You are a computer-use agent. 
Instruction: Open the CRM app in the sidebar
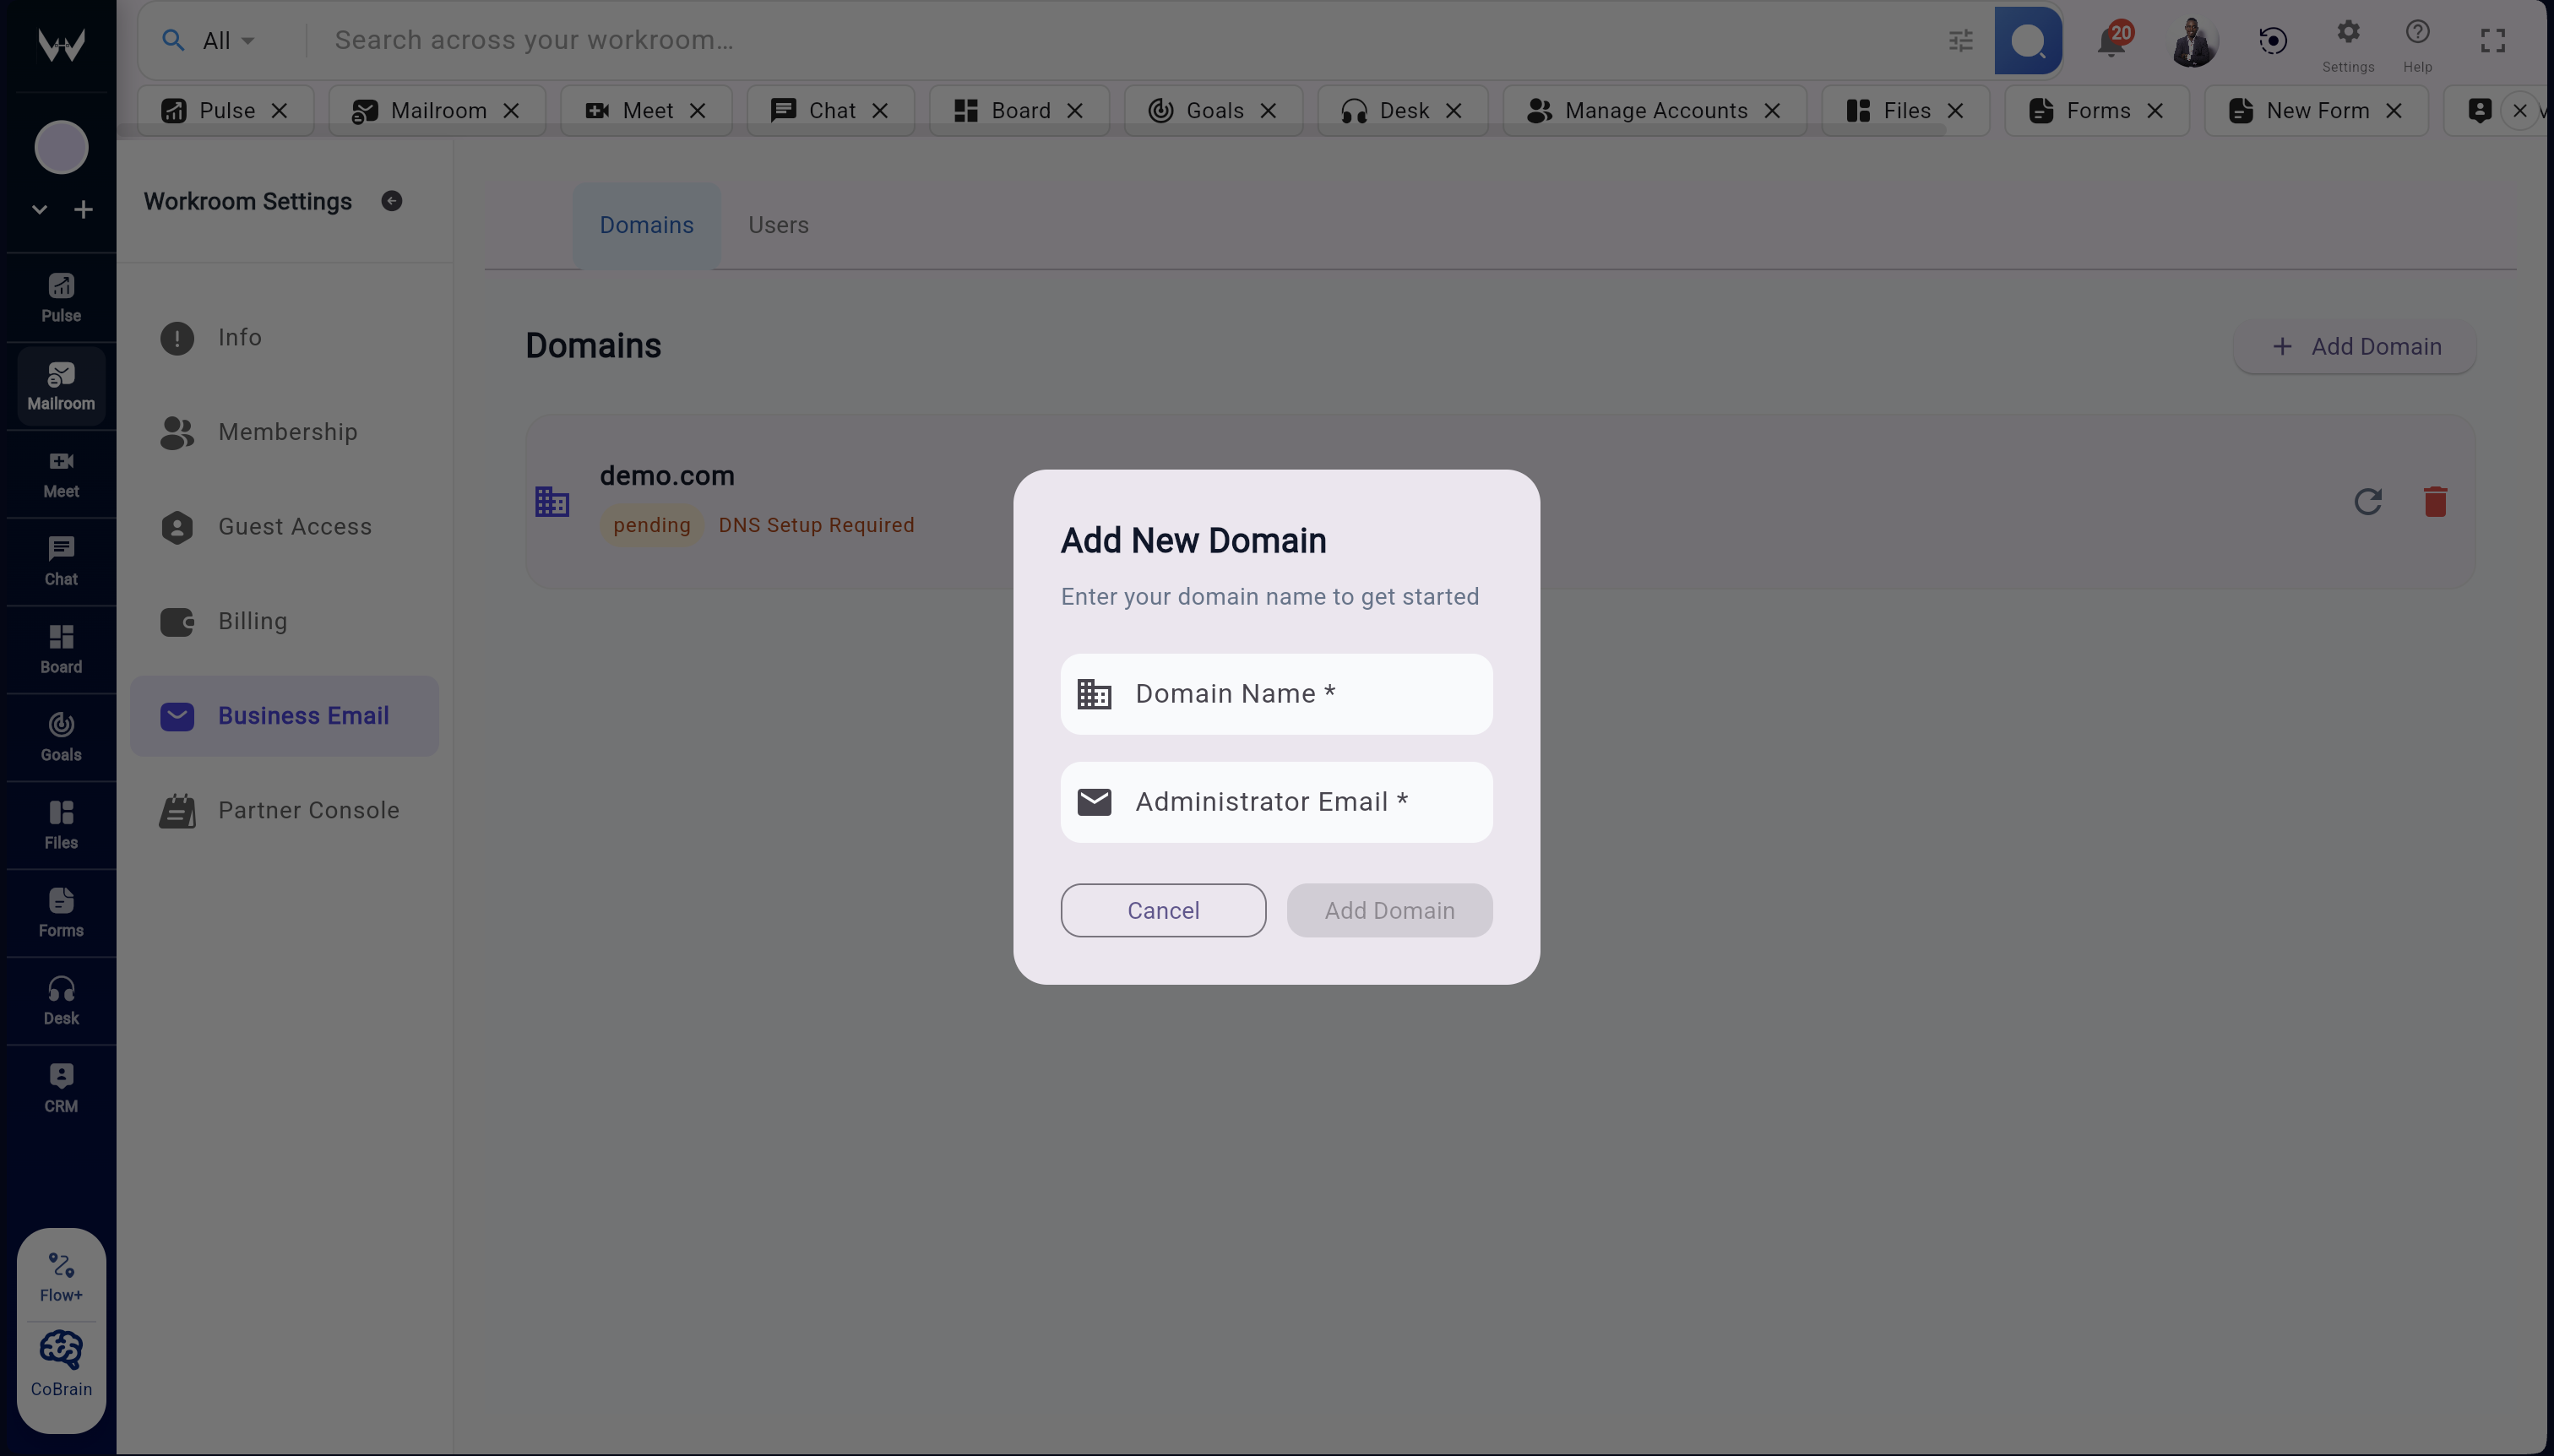point(60,1085)
